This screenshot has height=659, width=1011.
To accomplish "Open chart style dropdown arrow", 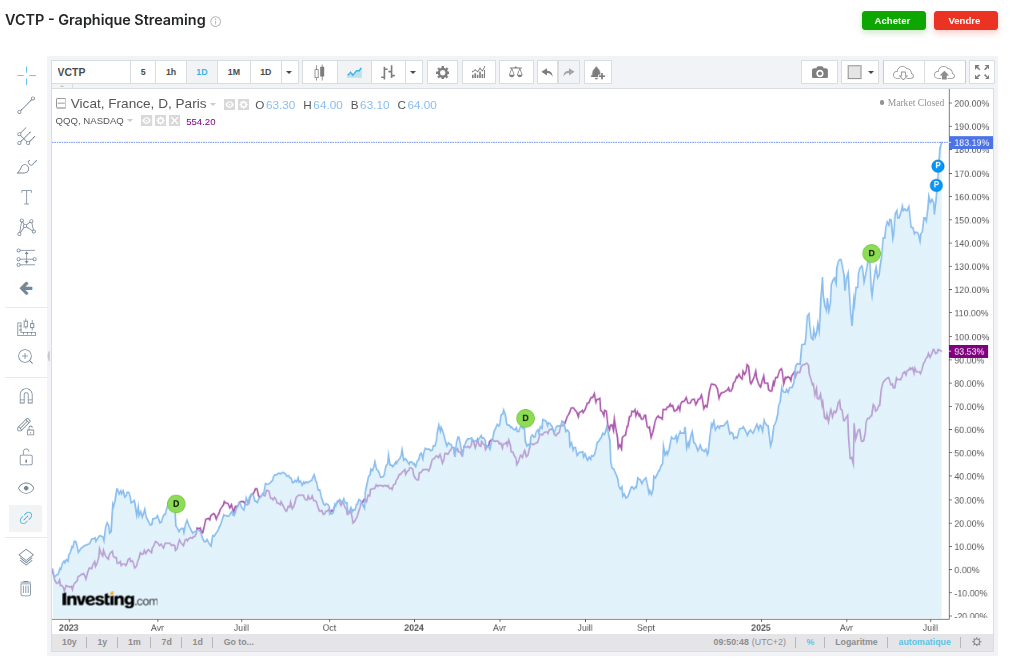I will 413,72.
